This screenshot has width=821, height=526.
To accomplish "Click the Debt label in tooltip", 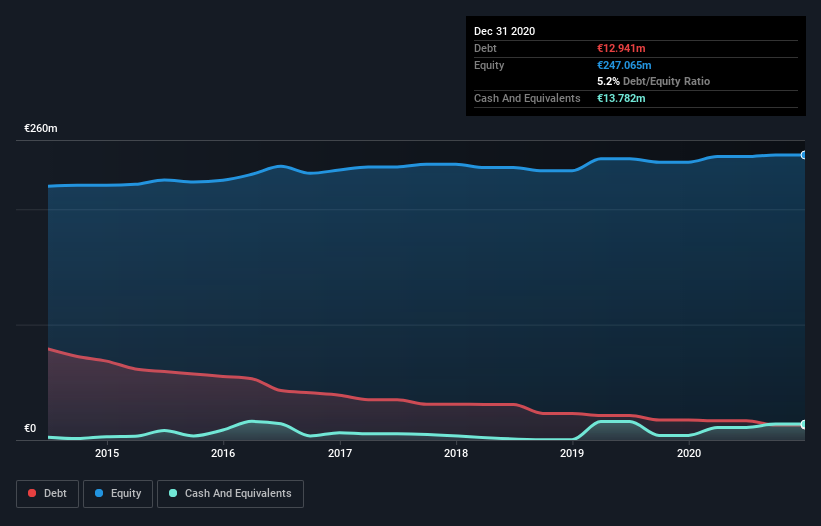I will 485,48.
